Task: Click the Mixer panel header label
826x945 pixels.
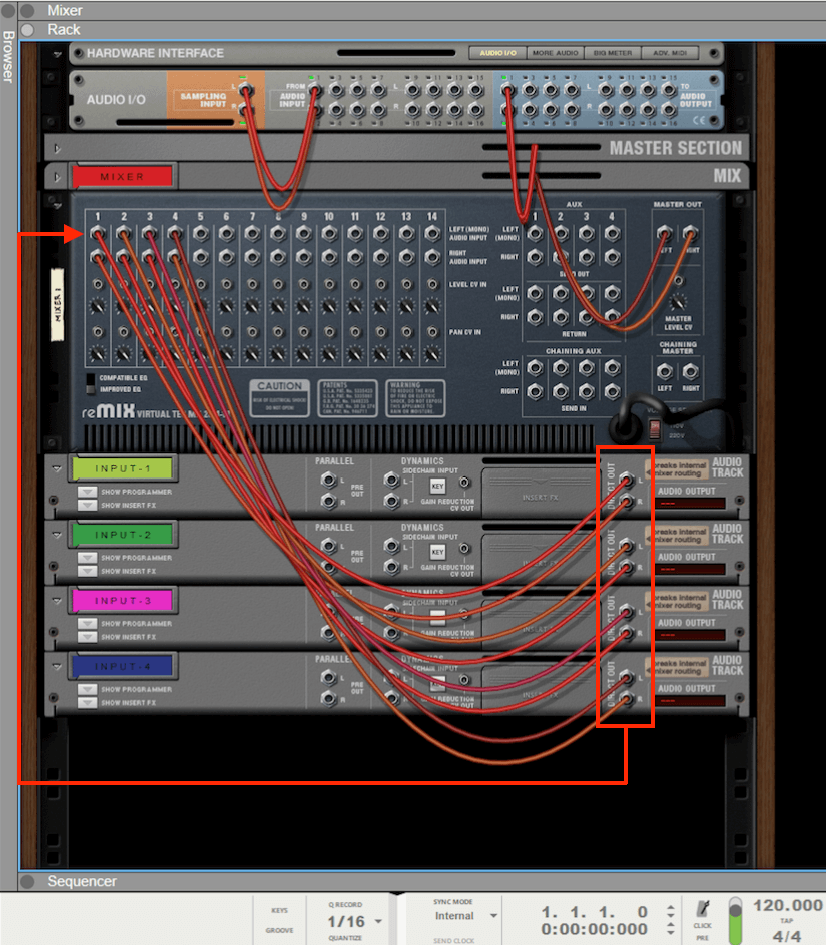Action: (x=65, y=10)
